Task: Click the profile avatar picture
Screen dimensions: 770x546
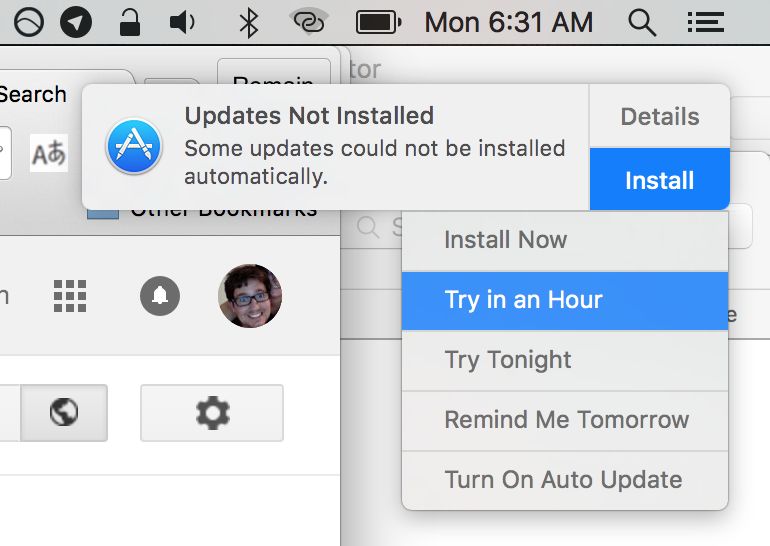Action: 250,296
